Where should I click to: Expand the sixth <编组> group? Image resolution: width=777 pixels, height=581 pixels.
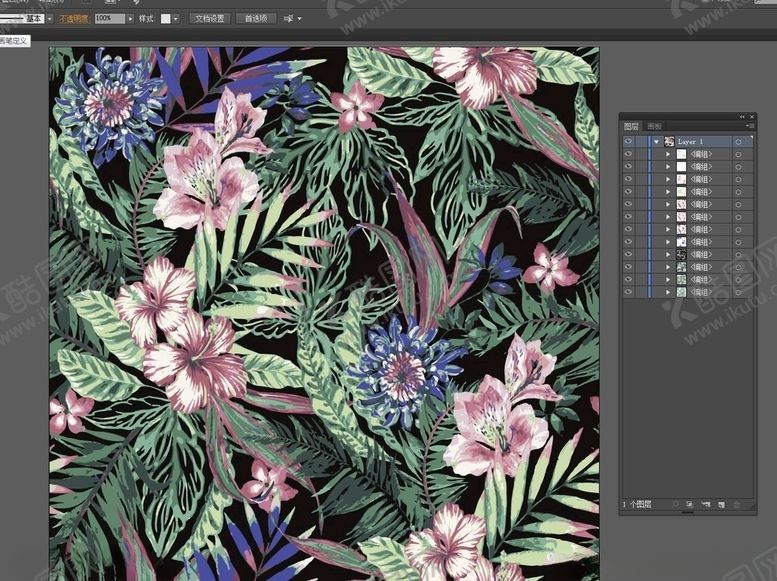[x=668, y=217]
